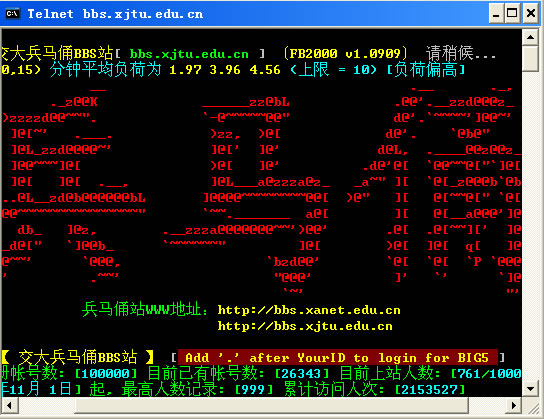The image size is (544, 419).
Task: Click the horizontal scrollbar left arrow
Action: 10,405
